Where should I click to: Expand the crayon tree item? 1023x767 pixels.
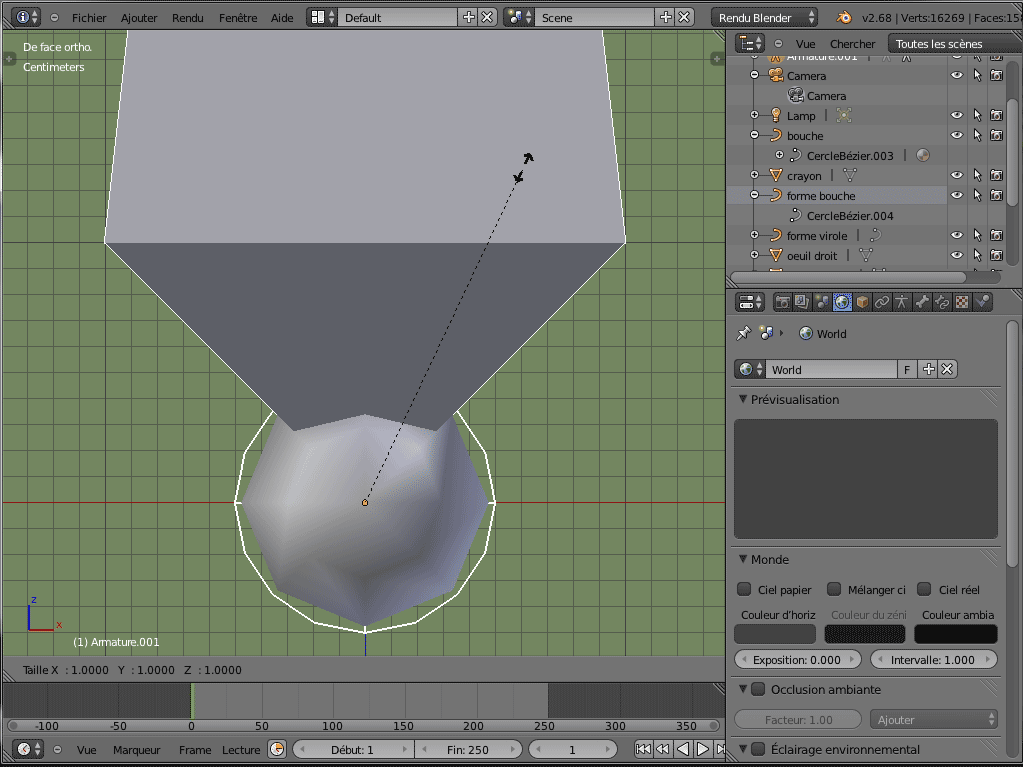click(755, 175)
